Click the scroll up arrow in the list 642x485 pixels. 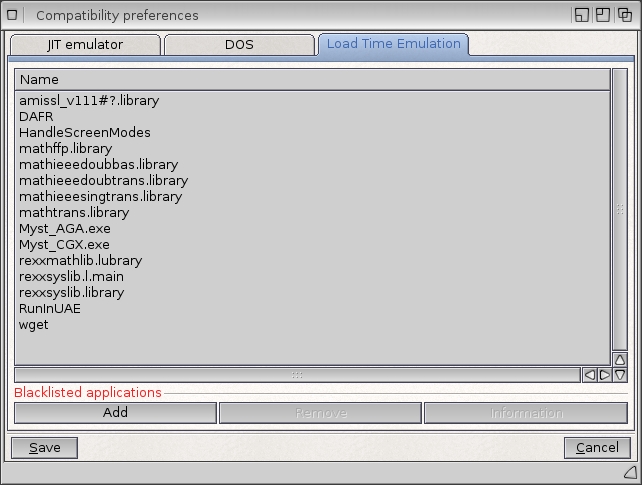[x=620, y=359]
